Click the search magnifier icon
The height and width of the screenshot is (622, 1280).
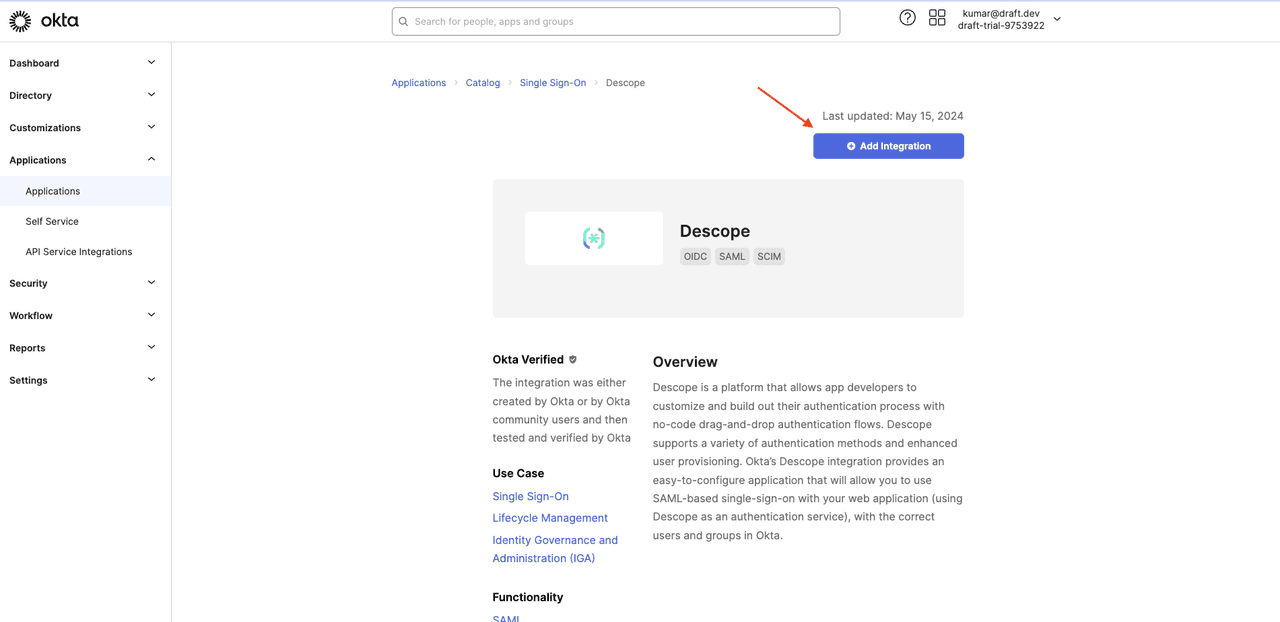[x=404, y=21]
